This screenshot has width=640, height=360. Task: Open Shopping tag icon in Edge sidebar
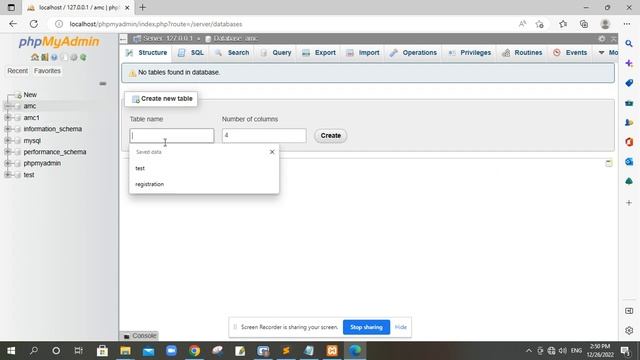(x=629, y=83)
